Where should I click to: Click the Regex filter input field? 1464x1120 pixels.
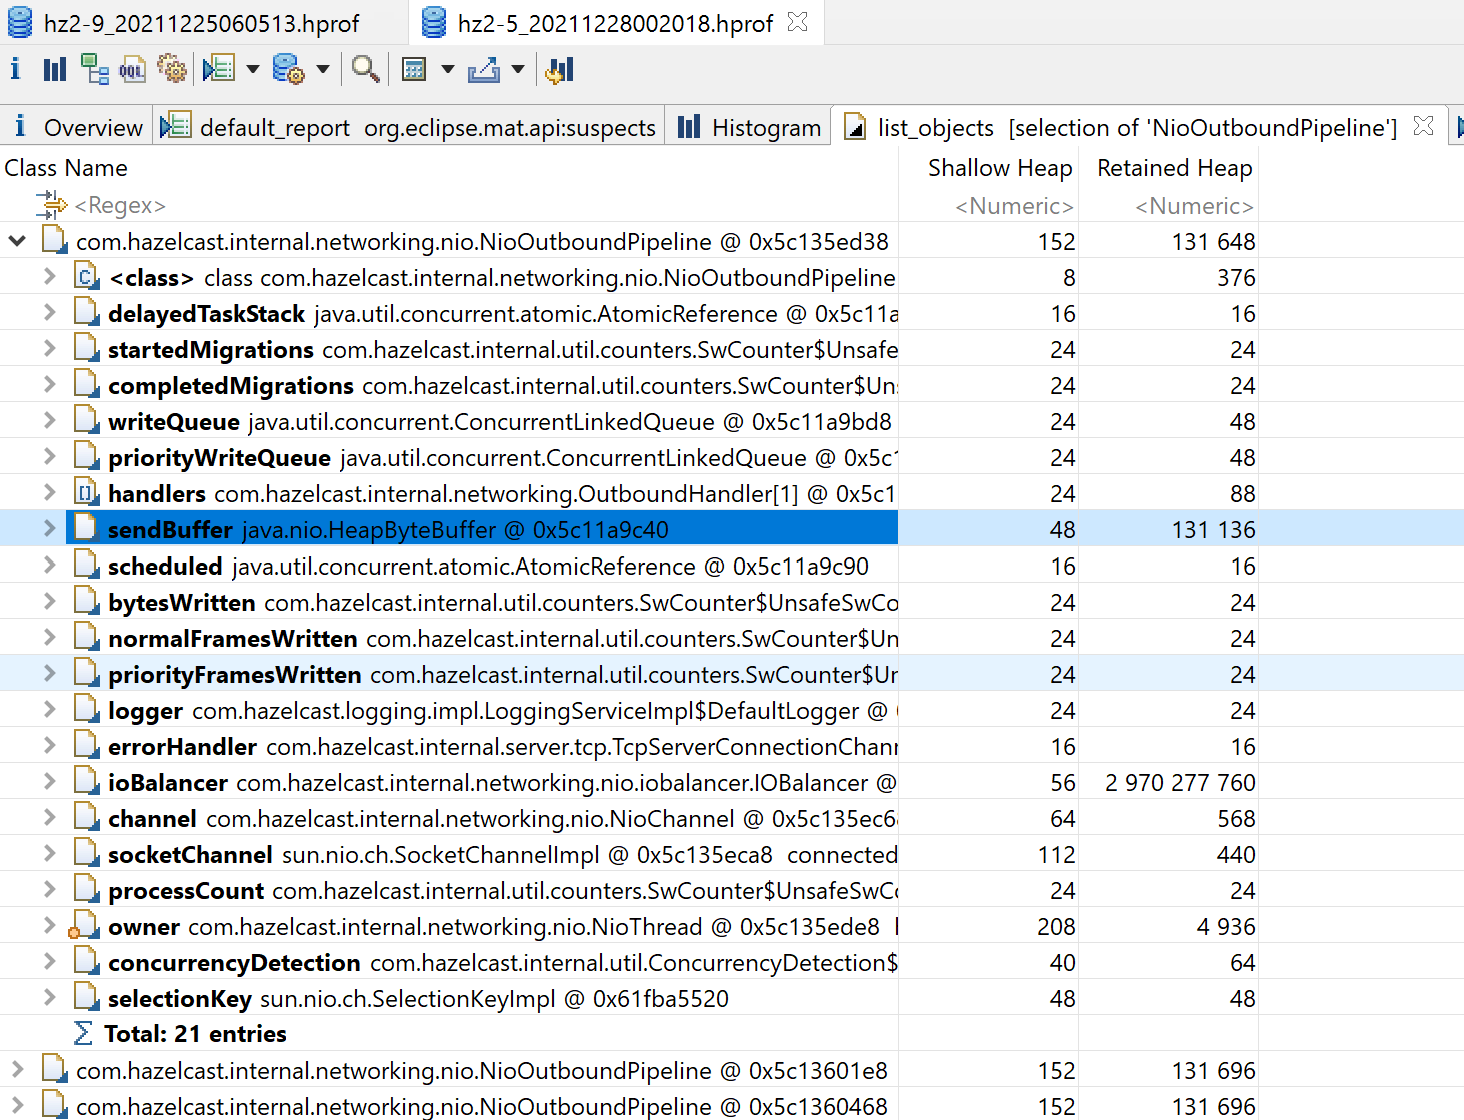120,204
